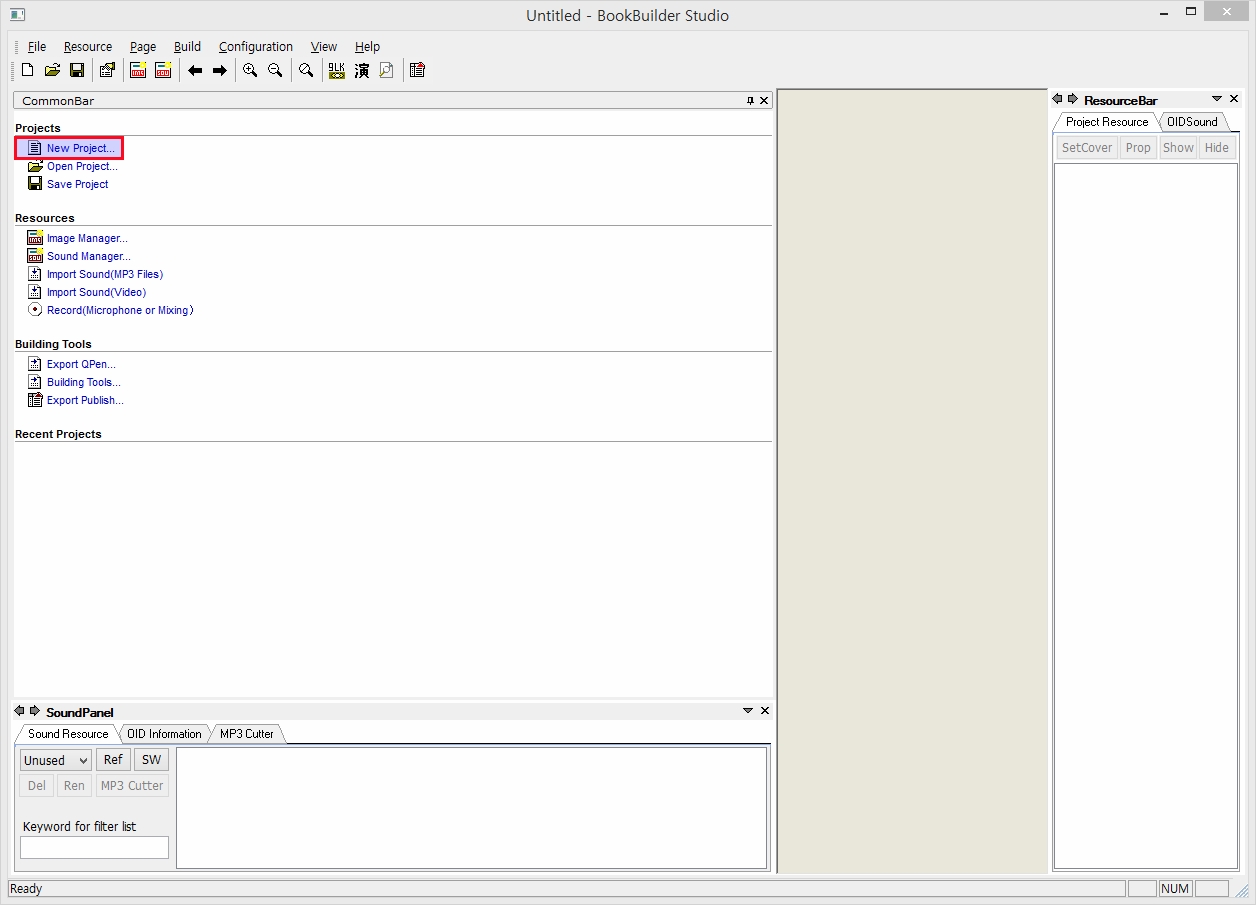This screenshot has height=905, width=1256.
Task: Click the disk icon beside Save Project
Action: click(x=35, y=184)
